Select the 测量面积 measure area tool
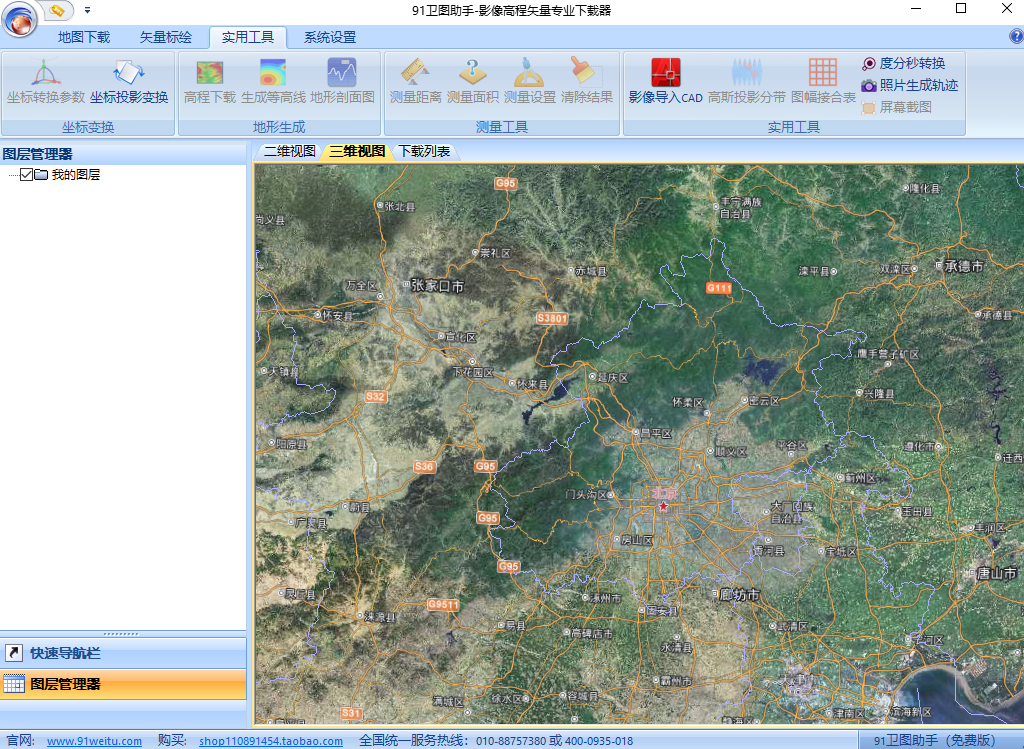 (473, 82)
